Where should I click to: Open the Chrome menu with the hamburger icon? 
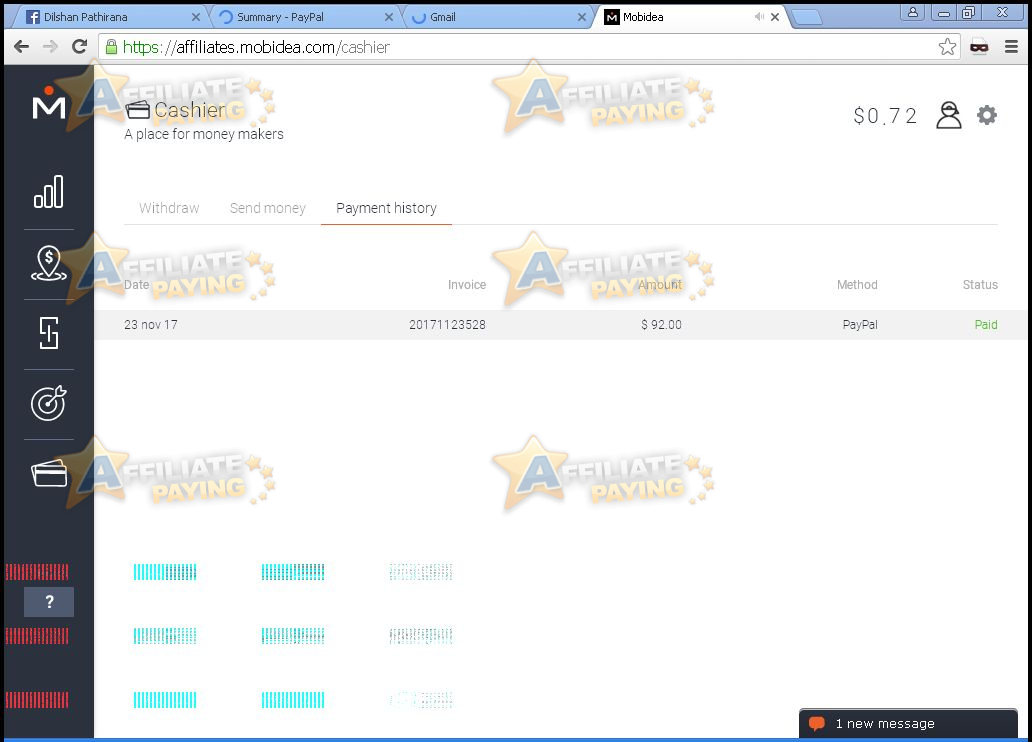1011,46
